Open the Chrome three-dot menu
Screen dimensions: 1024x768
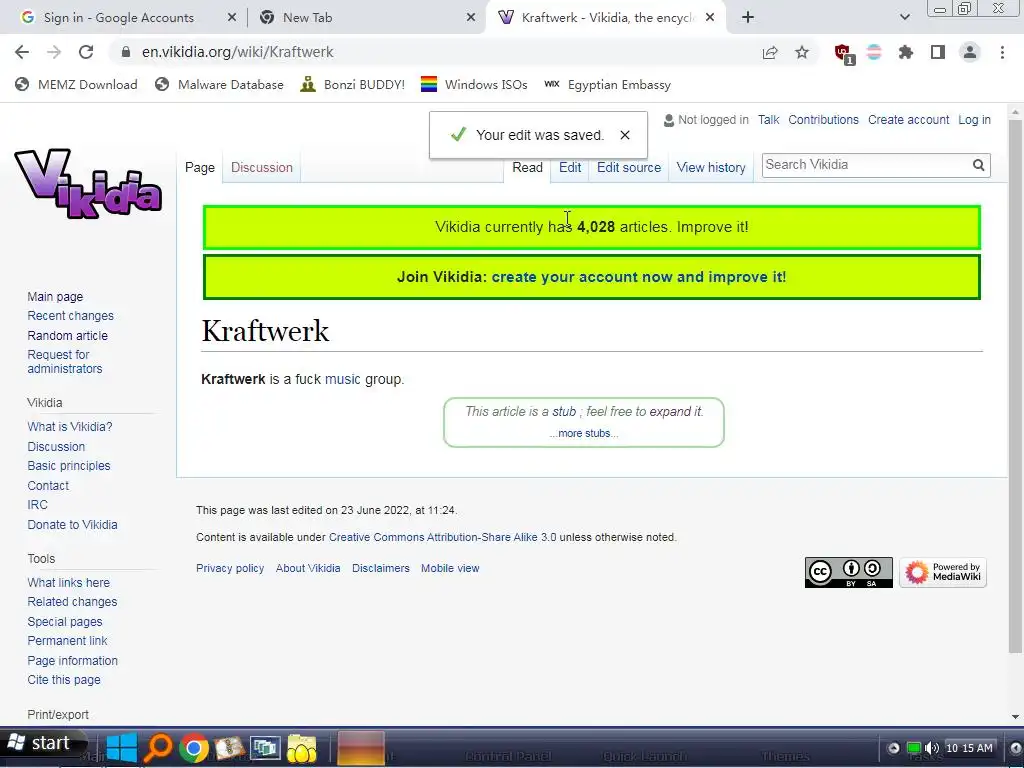(1002, 52)
